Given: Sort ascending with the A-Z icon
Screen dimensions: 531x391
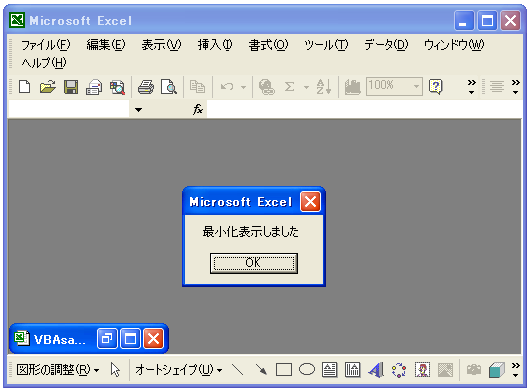Looking at the screenshot, I should 324,87.
